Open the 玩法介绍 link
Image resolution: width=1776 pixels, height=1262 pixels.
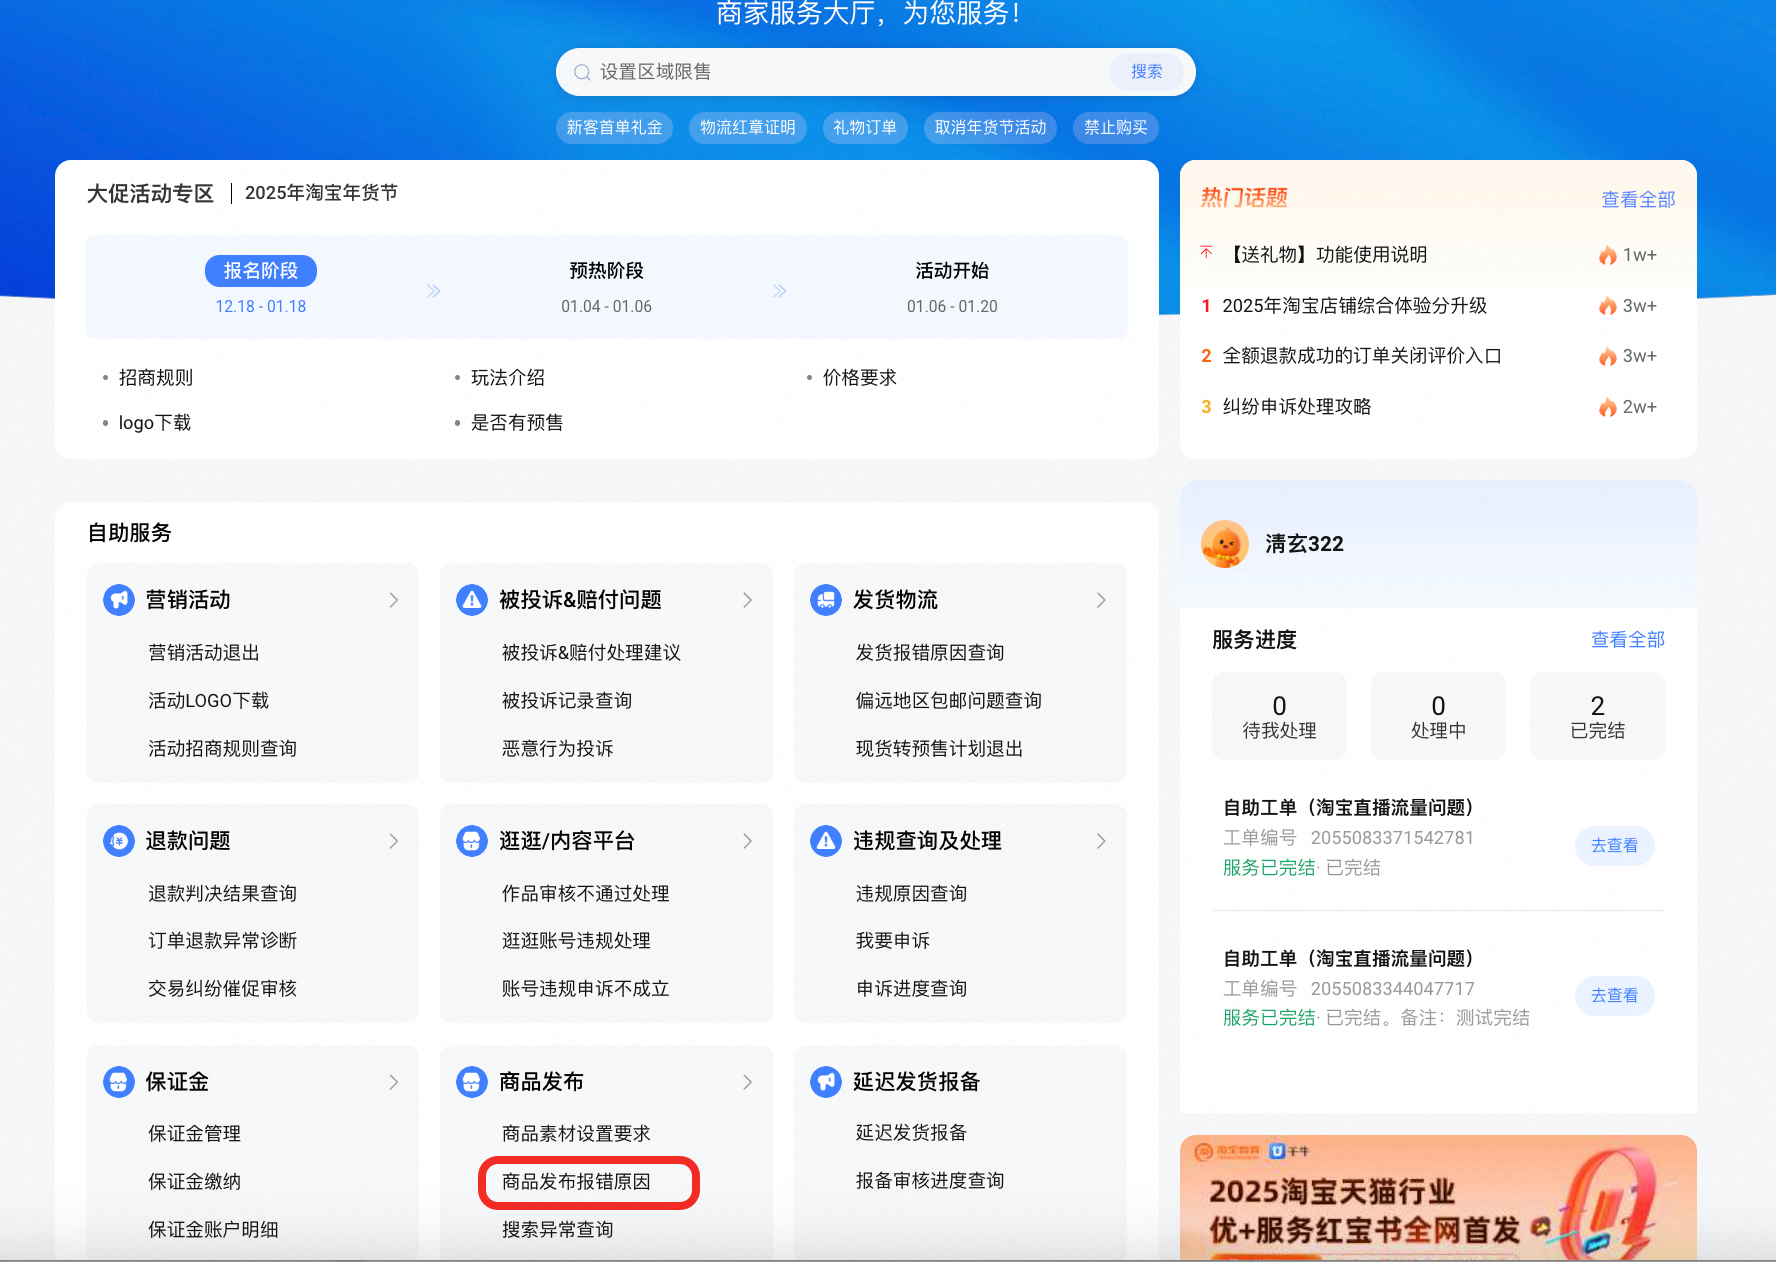tap(508, 378)
